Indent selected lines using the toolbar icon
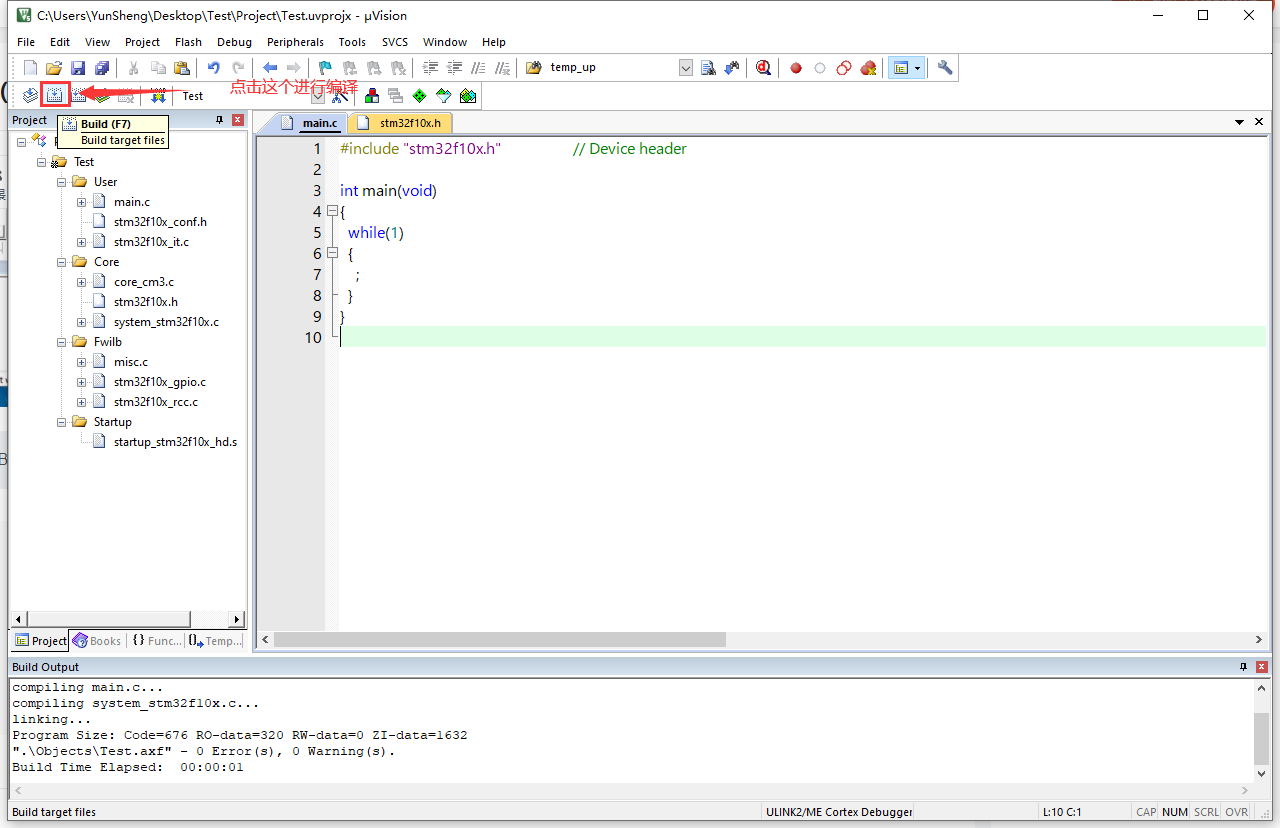 coord(431,68)
